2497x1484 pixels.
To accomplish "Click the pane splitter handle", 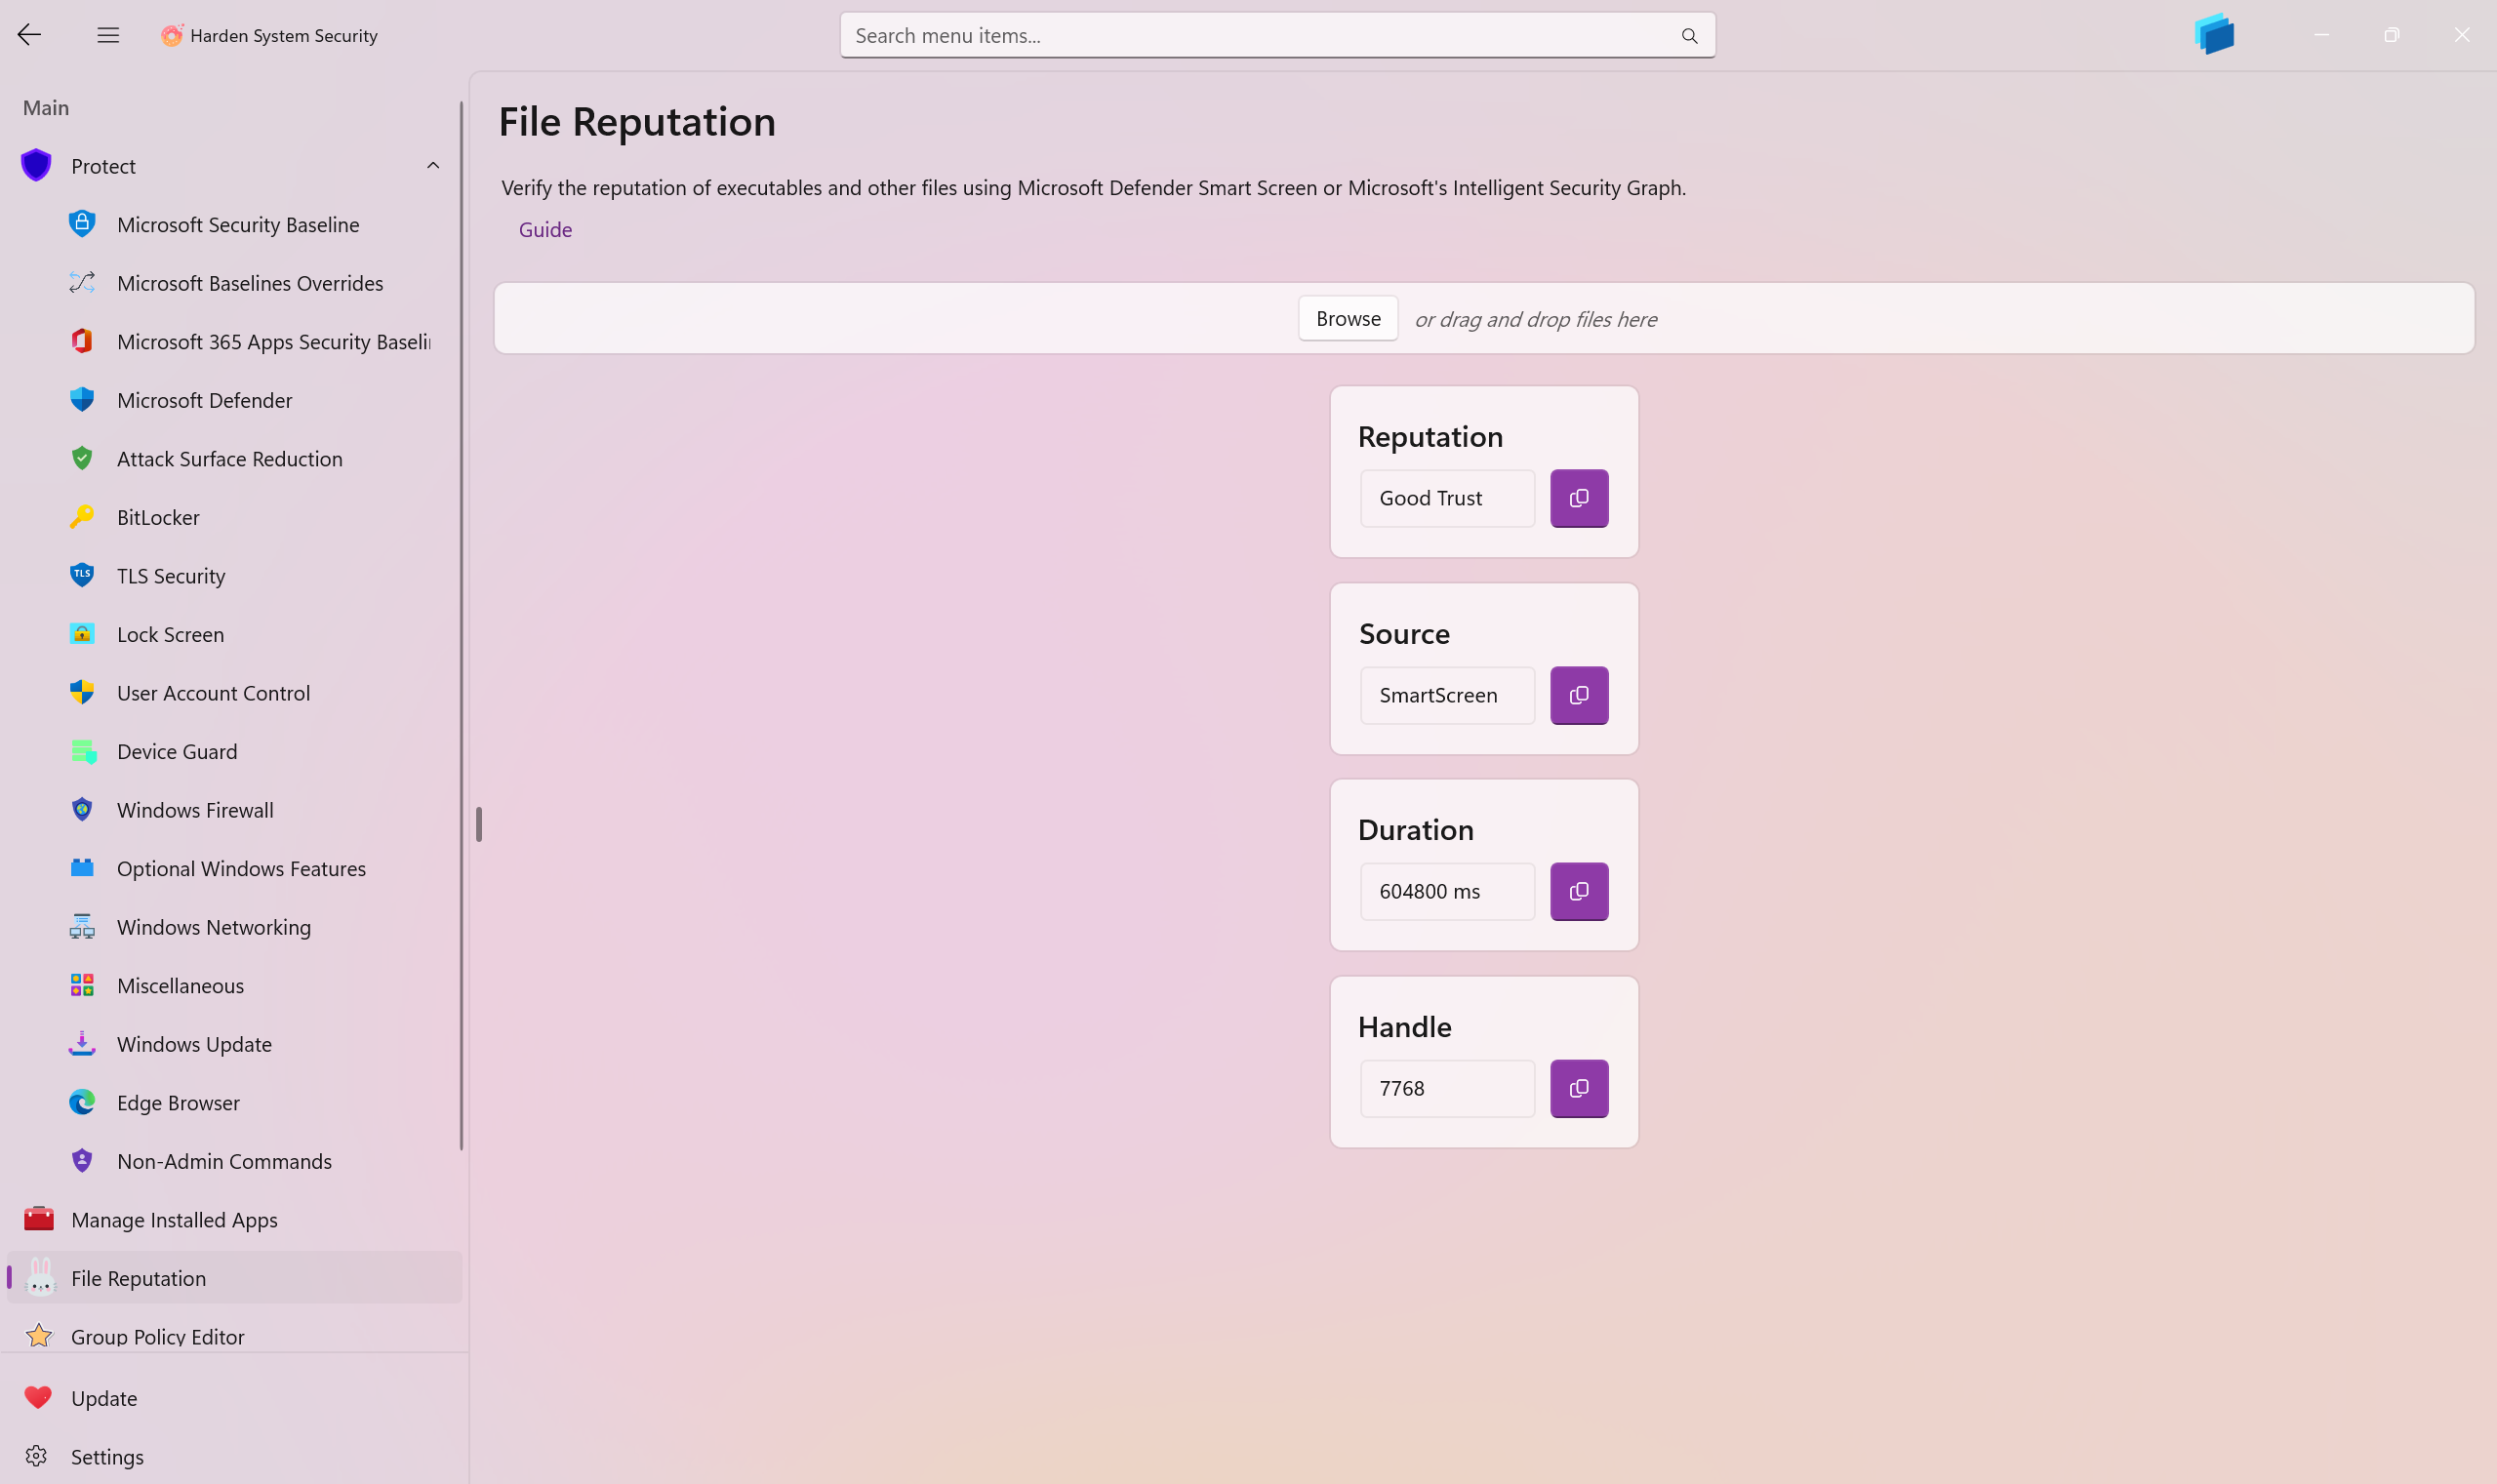I will [x=479, y=824].
